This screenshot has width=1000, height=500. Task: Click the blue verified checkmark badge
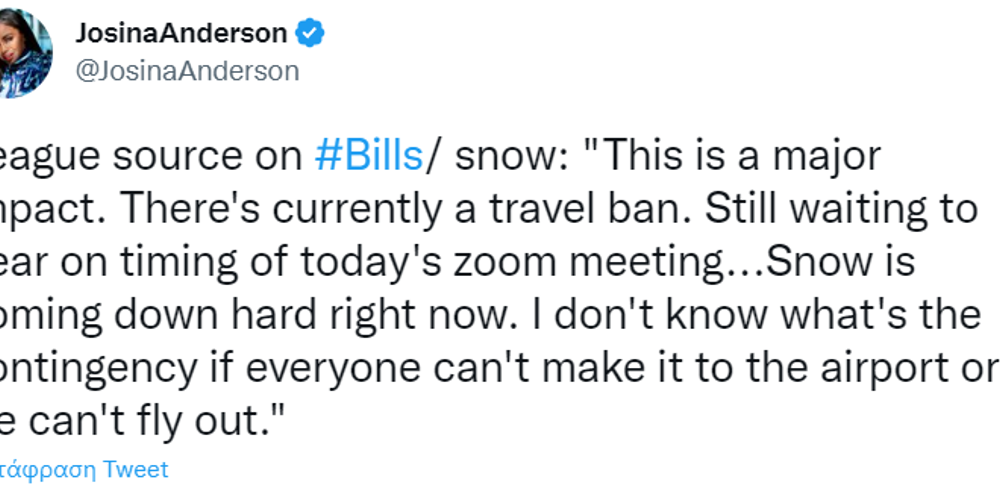pyautogui.click(x=310, y=33)
